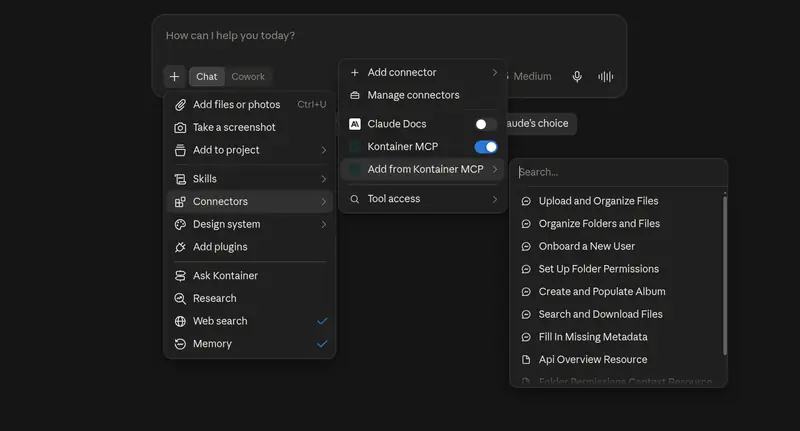Click prompt icon next to Fill In Missing Metadata
The height and width of the screenshot is (431, 800).
tap(526, 337)
